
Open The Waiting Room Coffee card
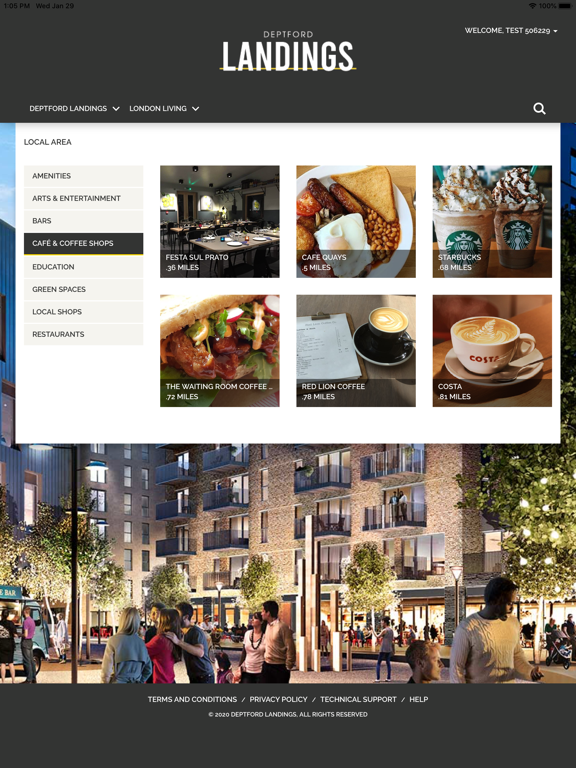click(x=220, y=351)
